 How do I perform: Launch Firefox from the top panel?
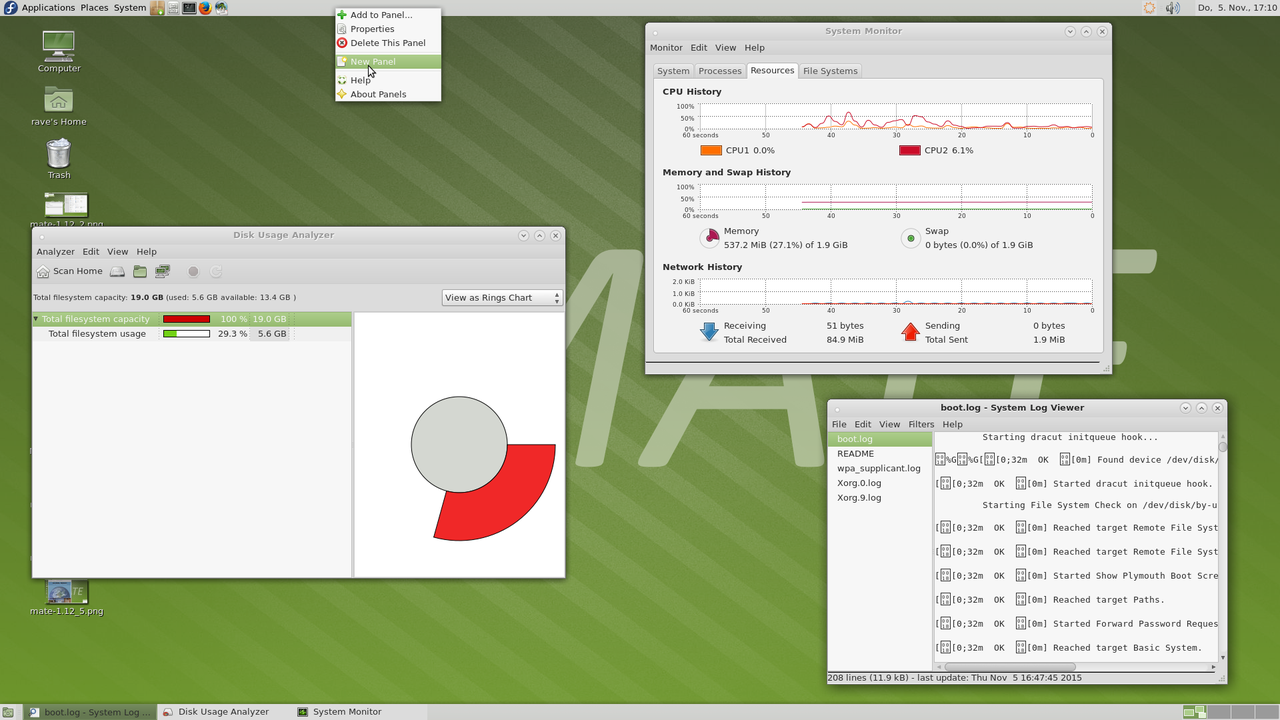[205, 8]
